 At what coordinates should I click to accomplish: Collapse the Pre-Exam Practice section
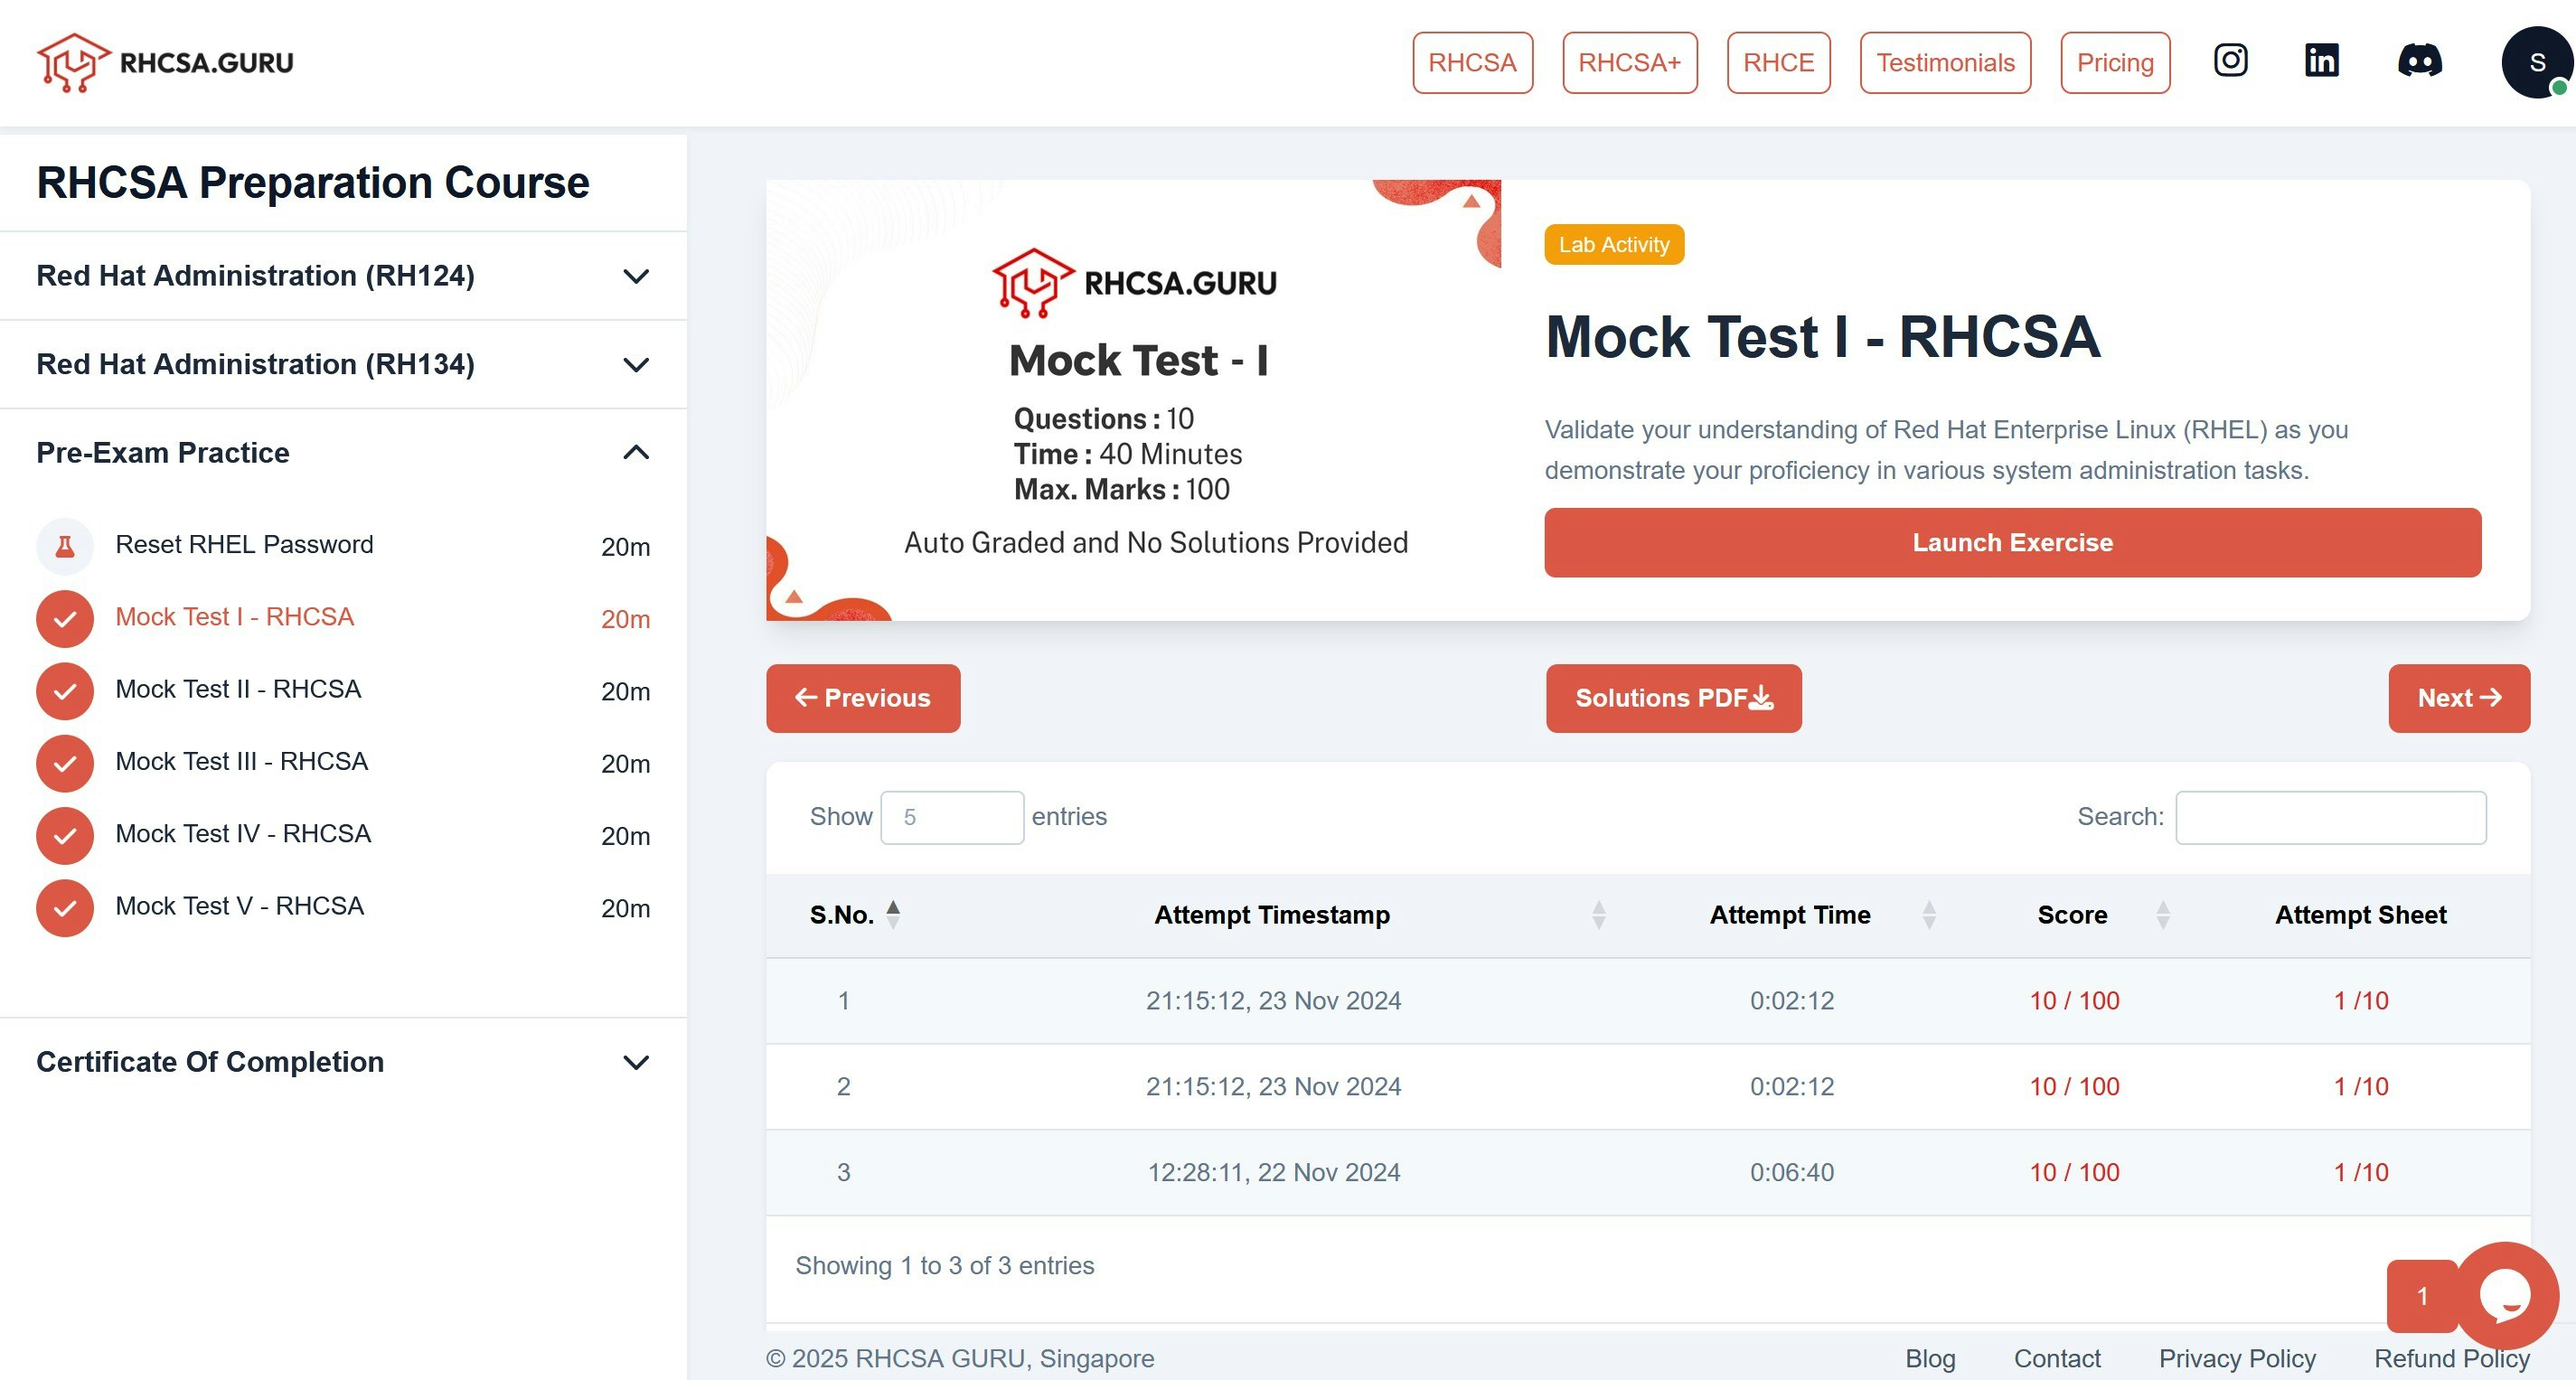(343, 453)
